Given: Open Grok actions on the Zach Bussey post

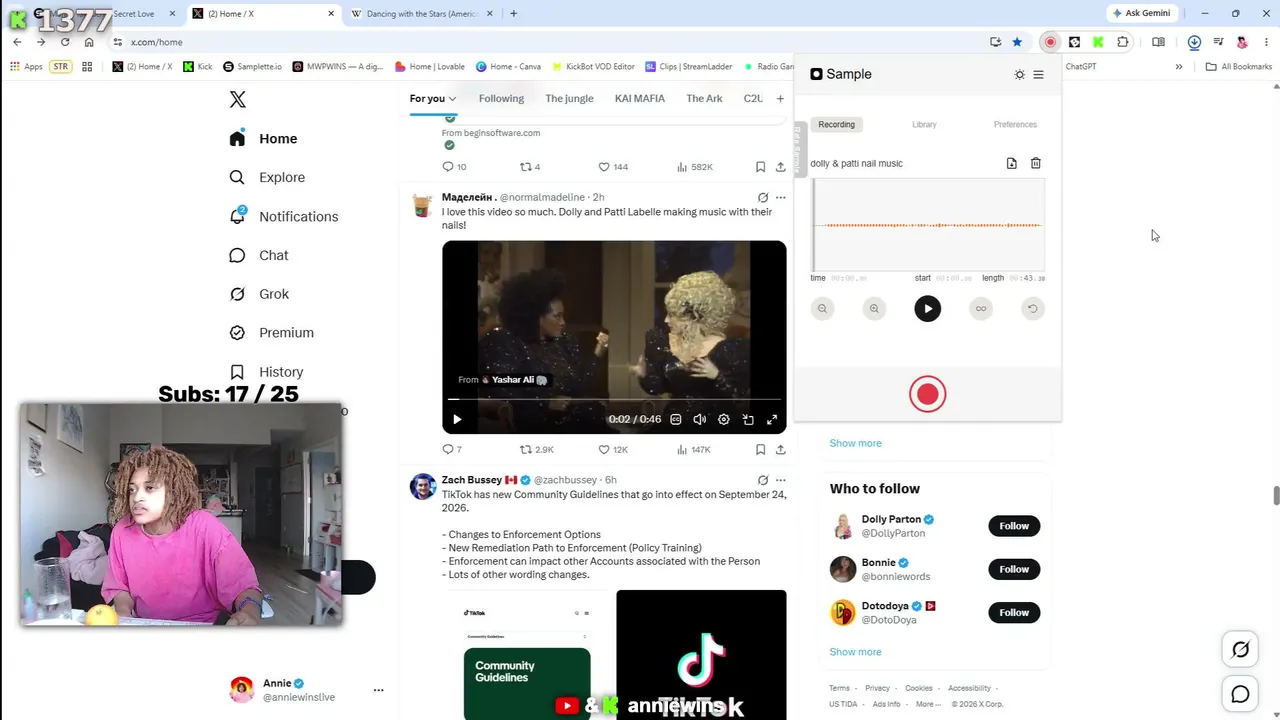Looking at the screenshot, I should [763, 480].
